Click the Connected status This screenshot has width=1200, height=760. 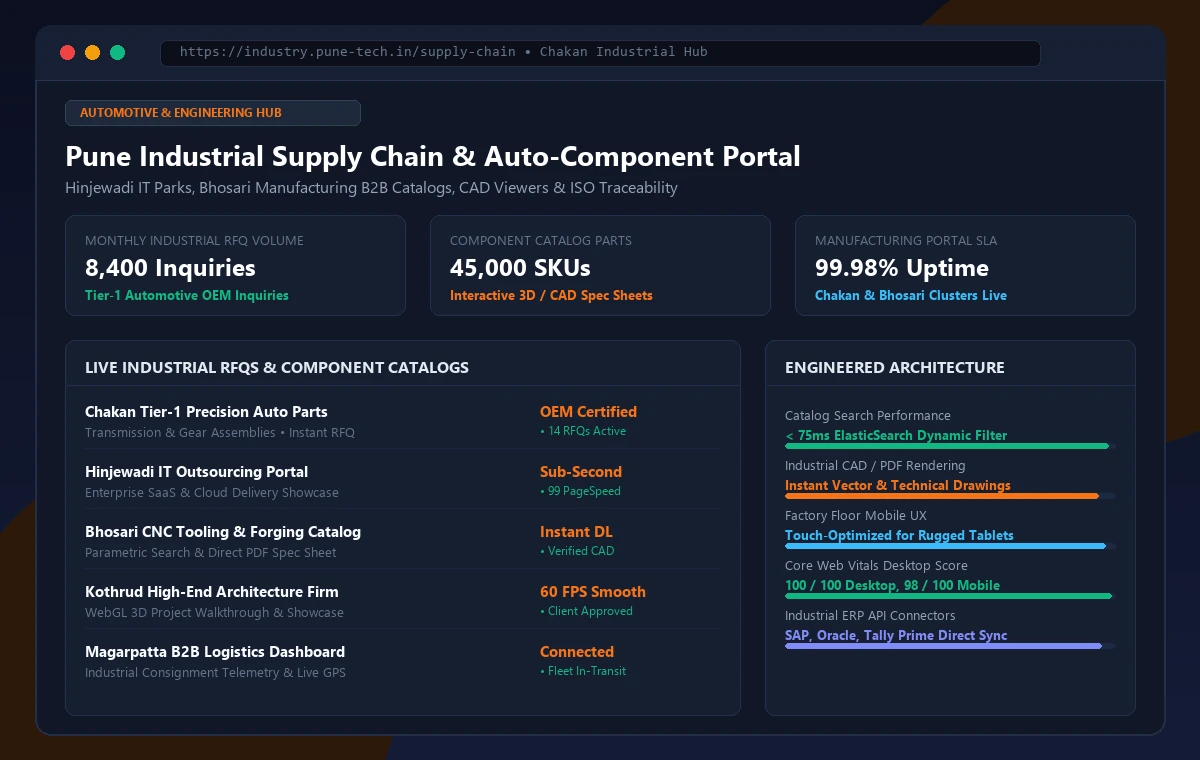[x=577, y=652]
